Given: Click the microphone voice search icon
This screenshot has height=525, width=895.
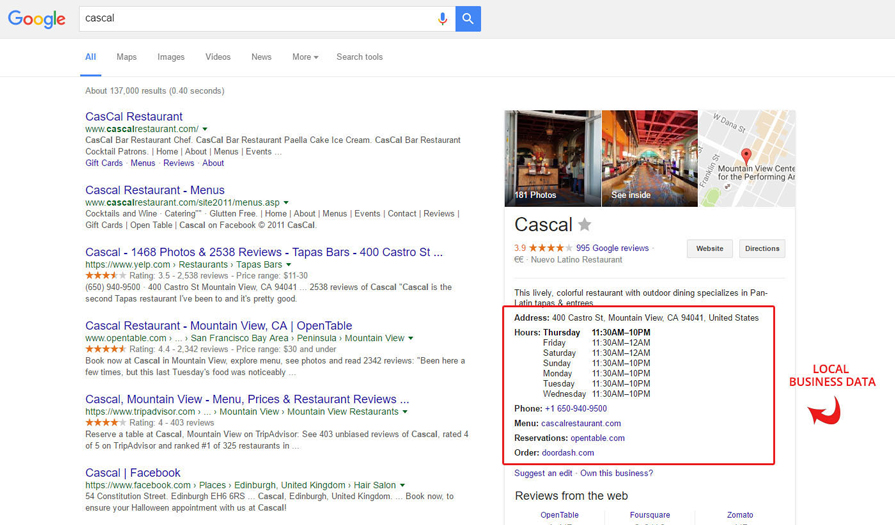Looking at the screenshot, I should pyautogui.click(x=442, y=19).
